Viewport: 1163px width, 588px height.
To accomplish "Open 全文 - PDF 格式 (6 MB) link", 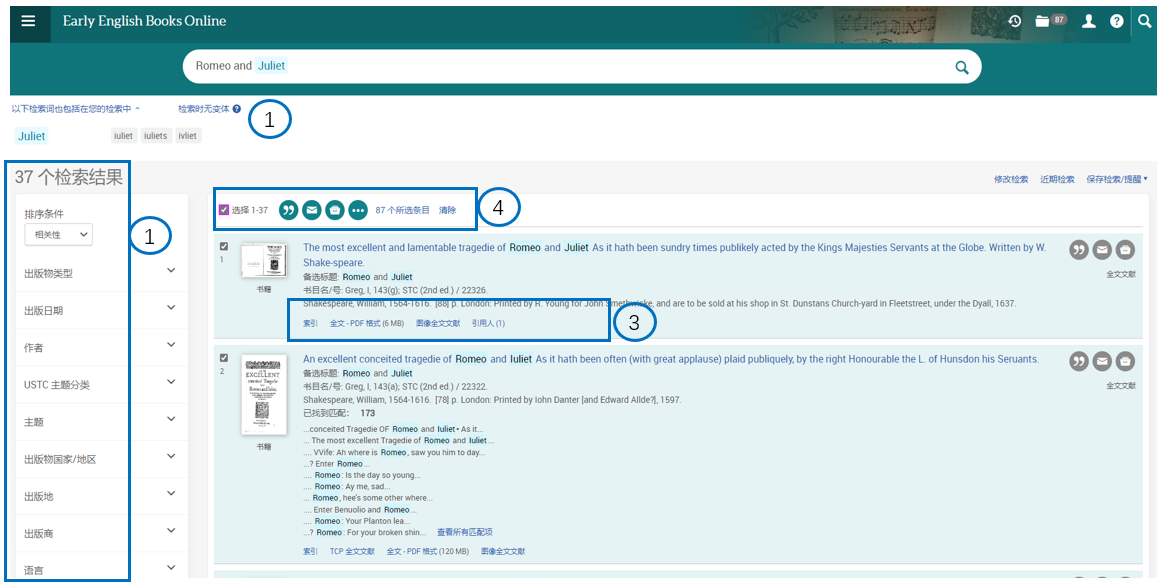I will point(367,323).
